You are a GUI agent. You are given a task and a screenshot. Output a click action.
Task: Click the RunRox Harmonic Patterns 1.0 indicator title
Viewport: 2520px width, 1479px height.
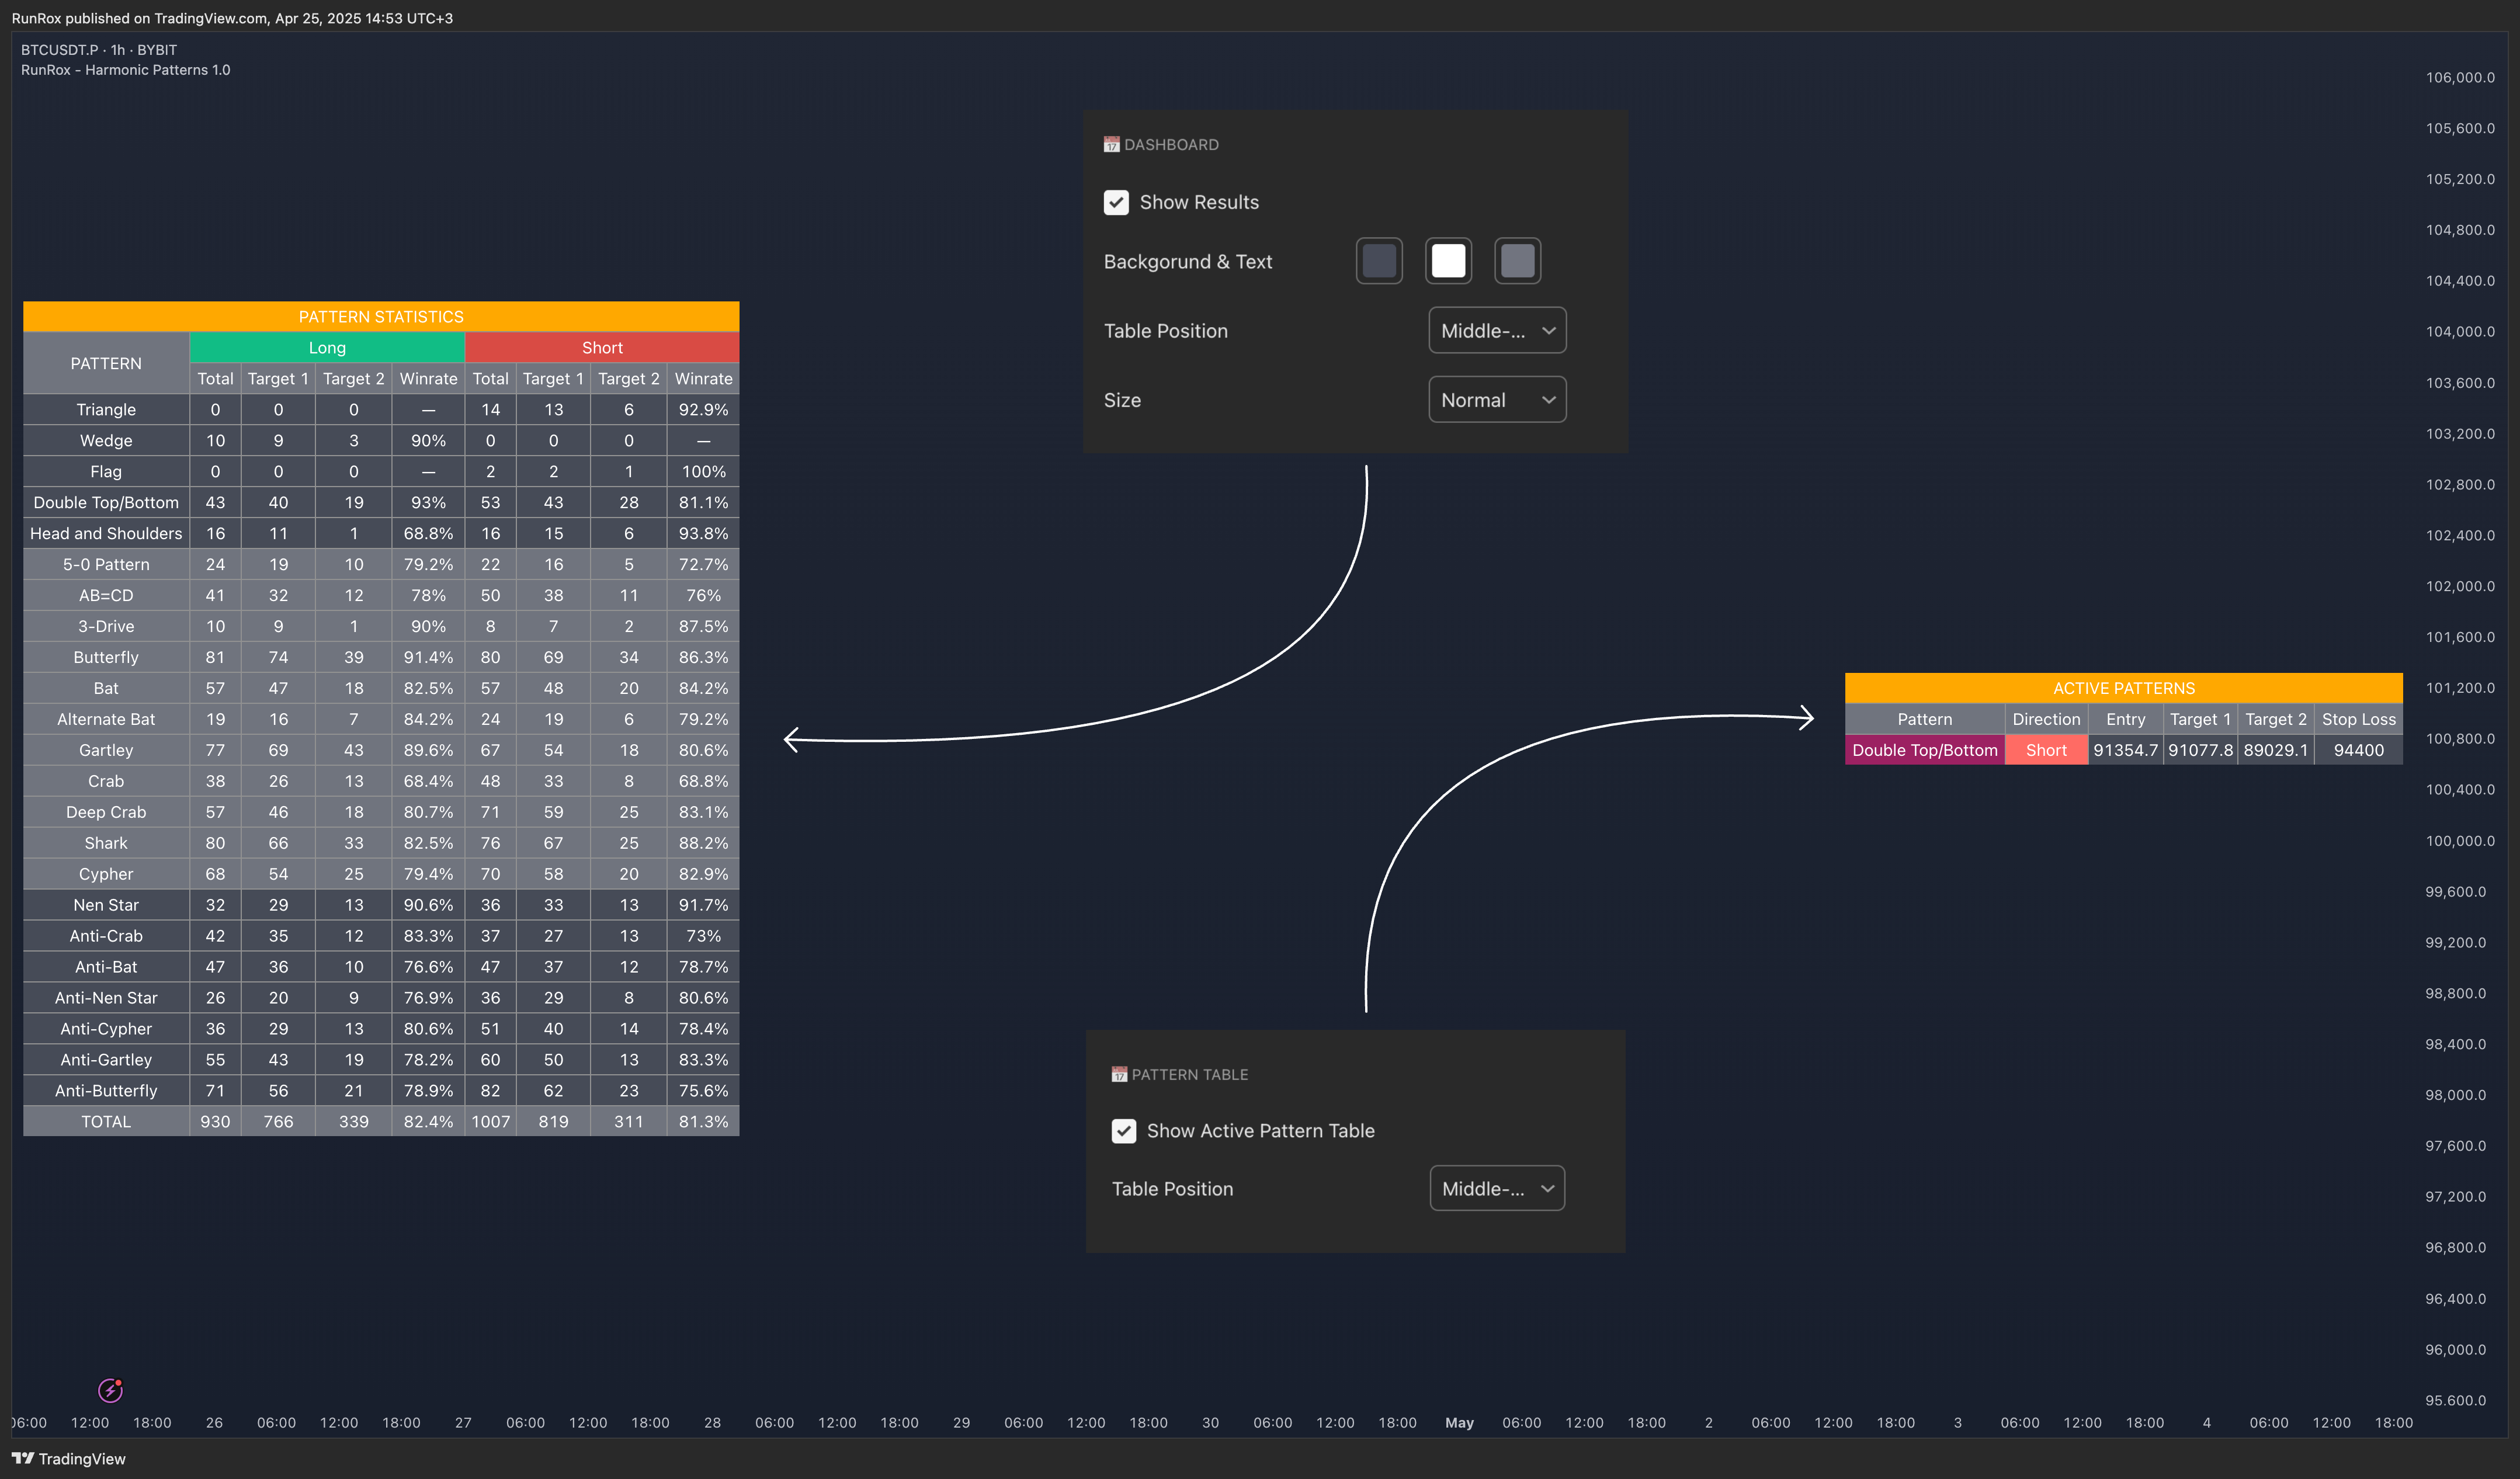(126, 70)
